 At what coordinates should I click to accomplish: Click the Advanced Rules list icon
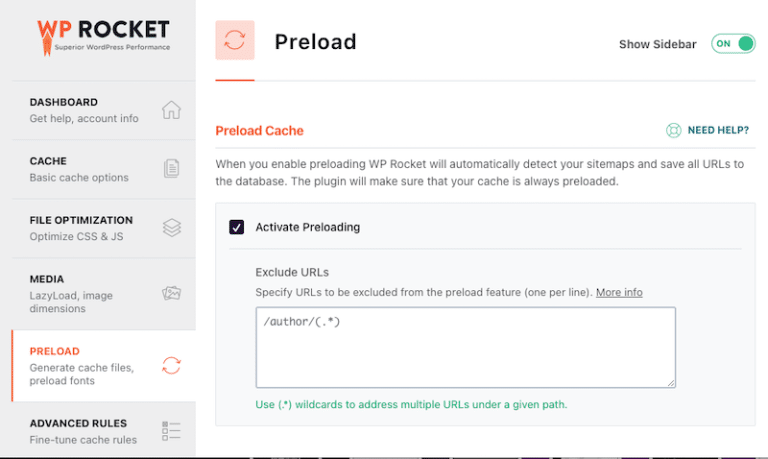pos(171,431)
